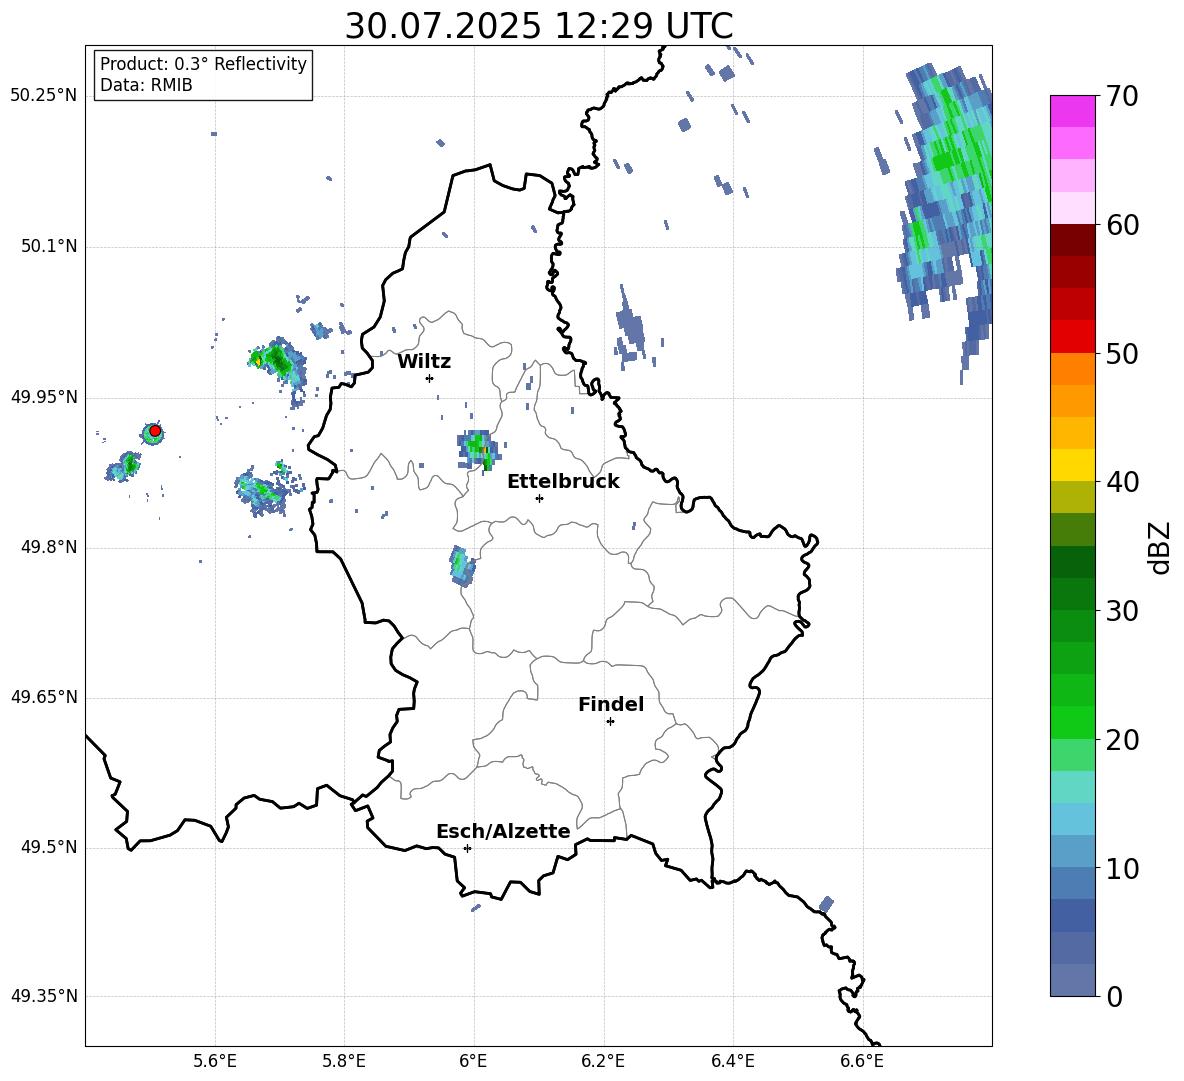Click the 6.2°E longitude label
This screenshot has height=1081, width=1184.
click(x=603, y=1061)
